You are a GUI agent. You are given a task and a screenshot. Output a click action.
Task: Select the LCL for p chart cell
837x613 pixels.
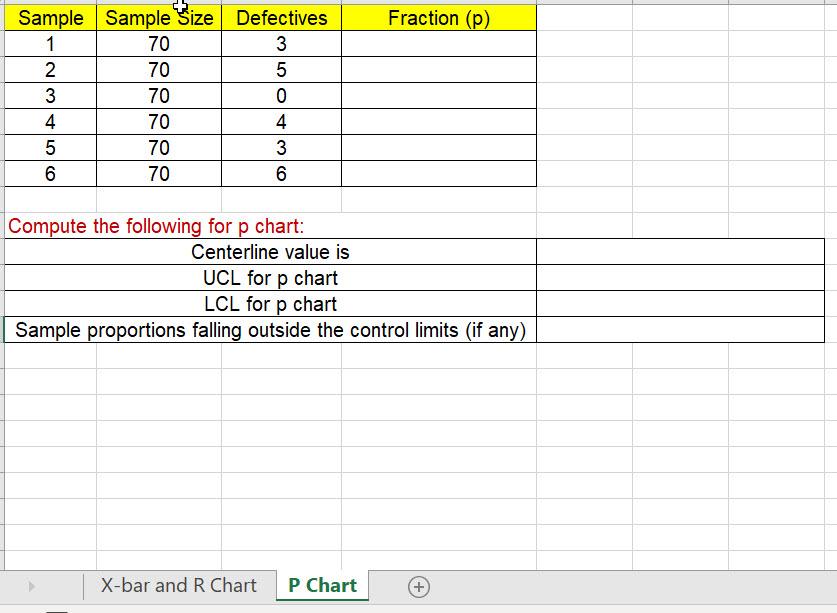(x=270, y=304)
